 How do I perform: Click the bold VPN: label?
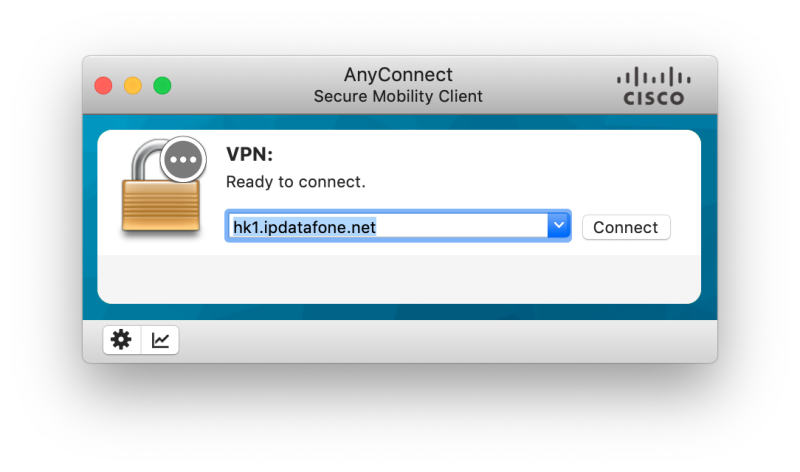pyautogui.click(x=249, y=154)
